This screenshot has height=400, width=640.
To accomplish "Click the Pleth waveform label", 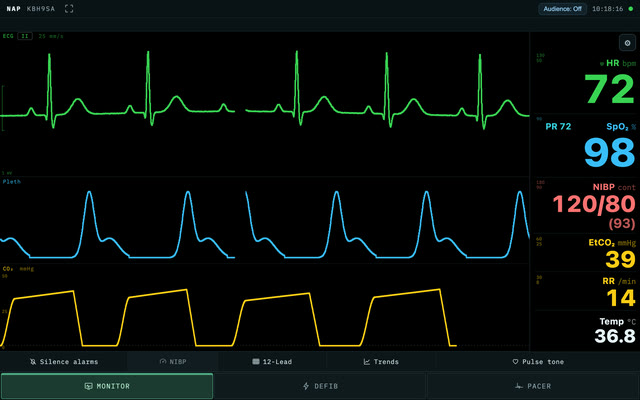I will (11, 182).
